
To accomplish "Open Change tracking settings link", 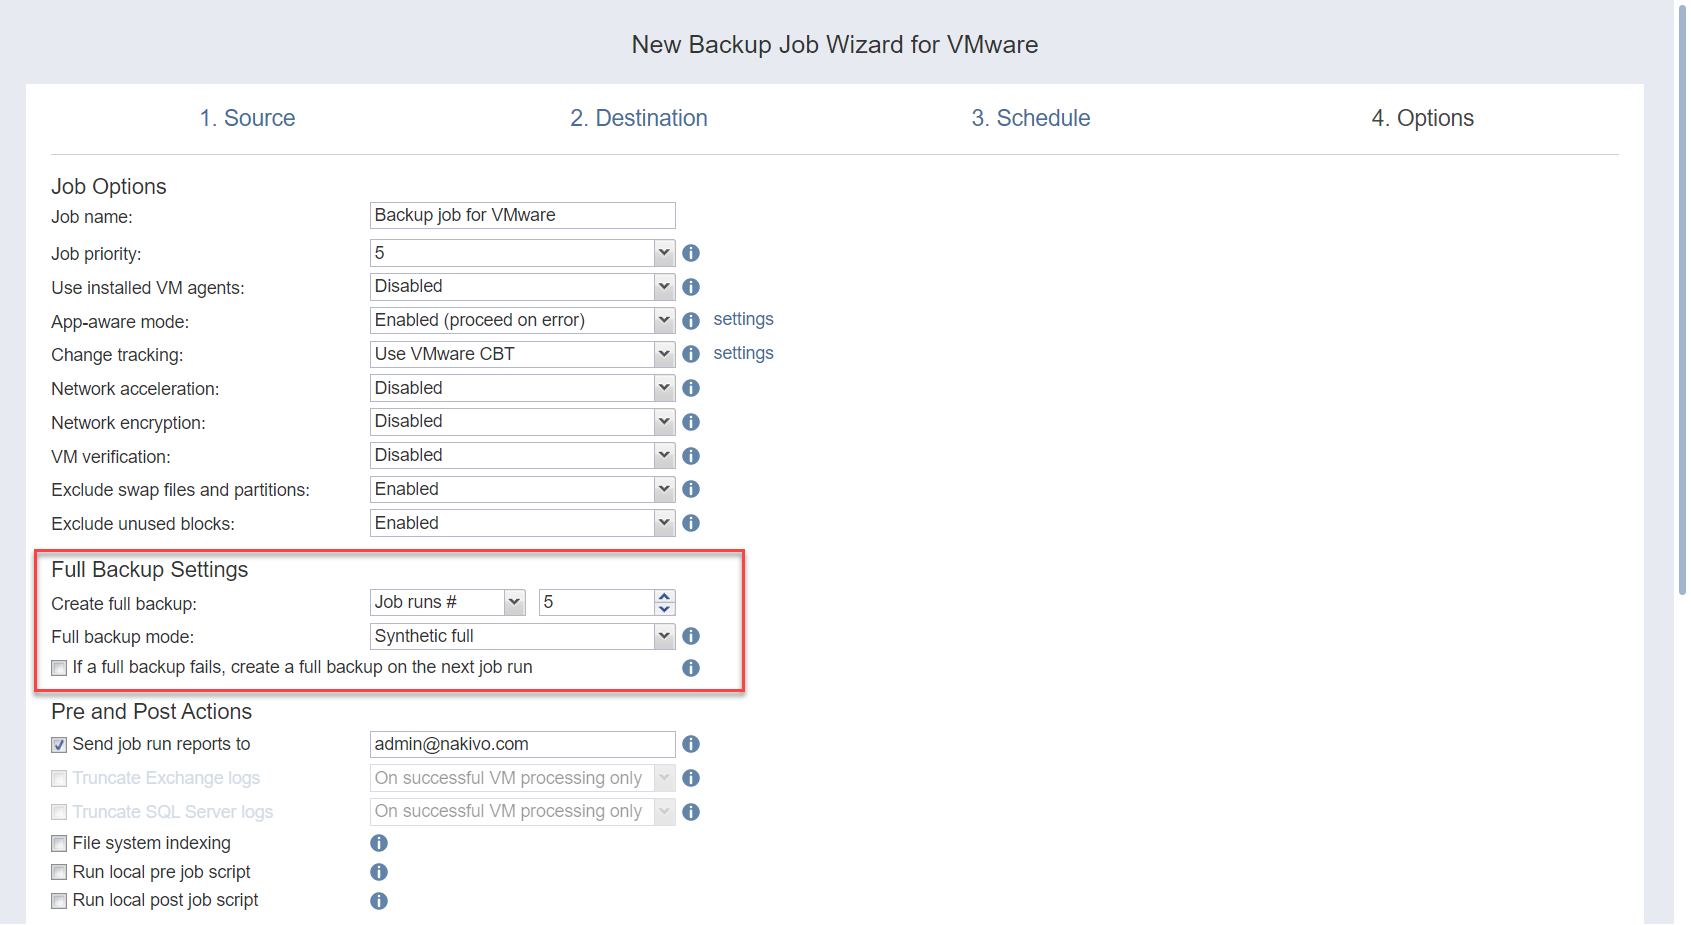I will point(743,353).
